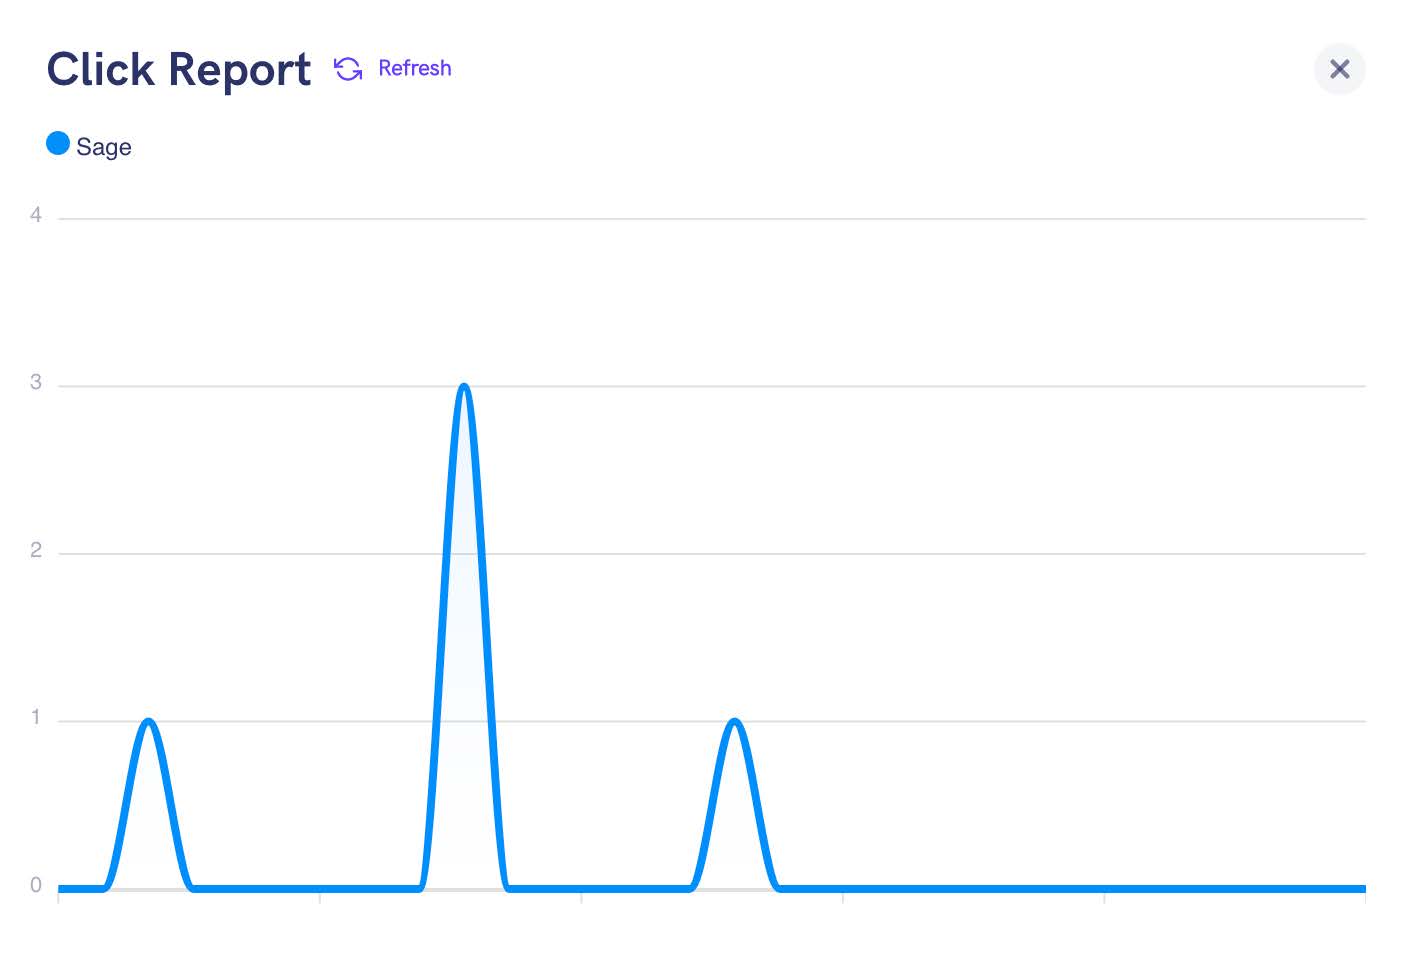Click the fifth x-axis tick mark

point(1104,898)
